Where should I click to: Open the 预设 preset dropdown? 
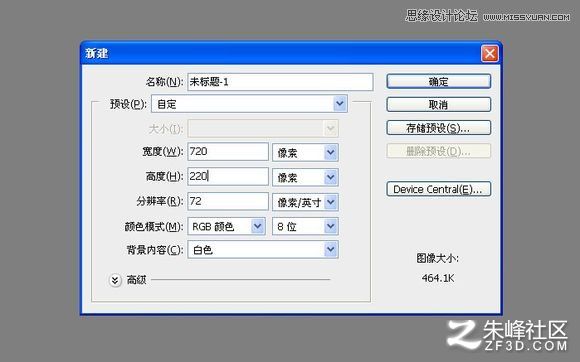[249, 104]
